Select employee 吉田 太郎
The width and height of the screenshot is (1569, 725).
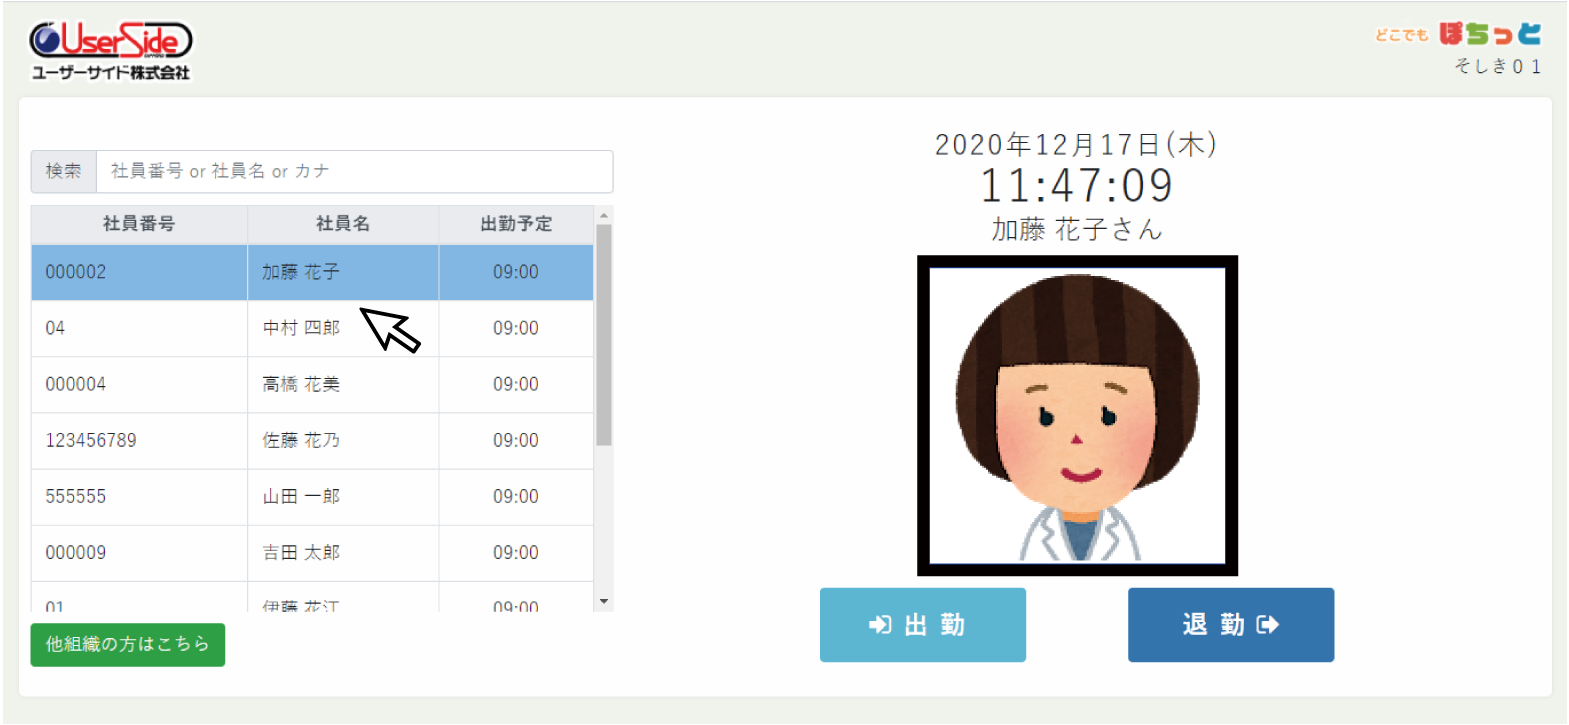(x=301, y=552)
